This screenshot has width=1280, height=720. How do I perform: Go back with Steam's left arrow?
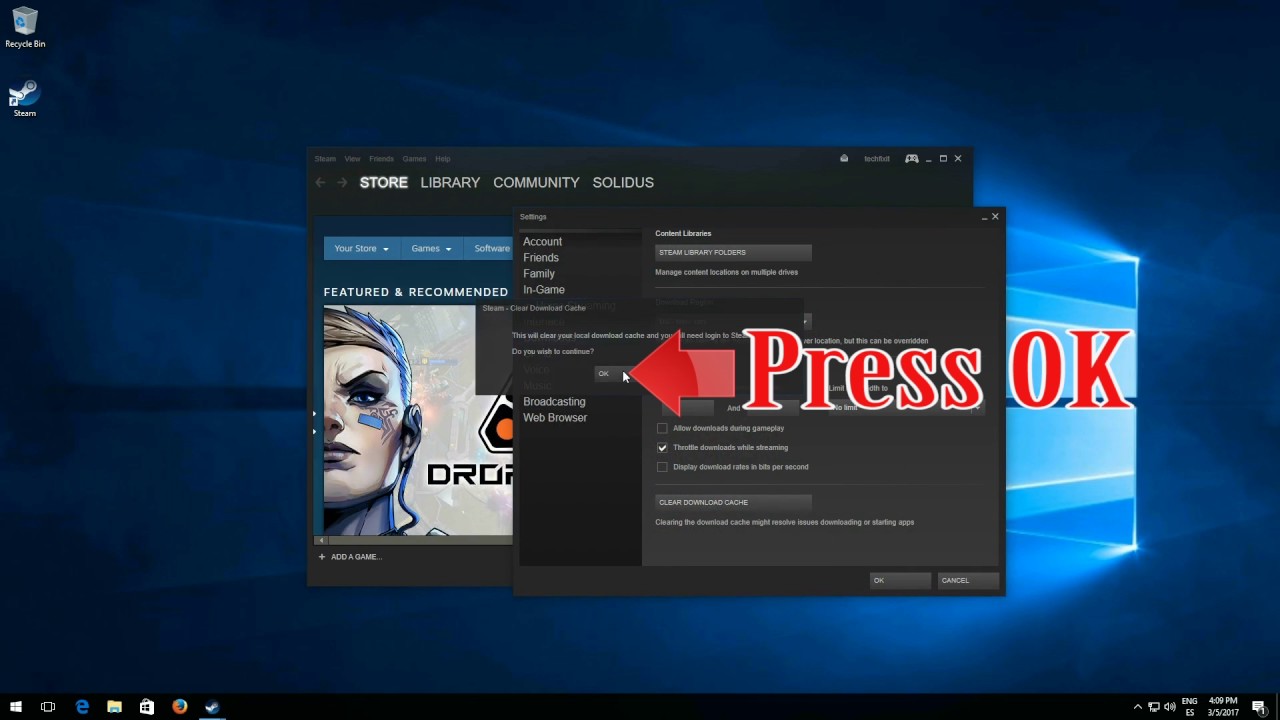point(320,183)
